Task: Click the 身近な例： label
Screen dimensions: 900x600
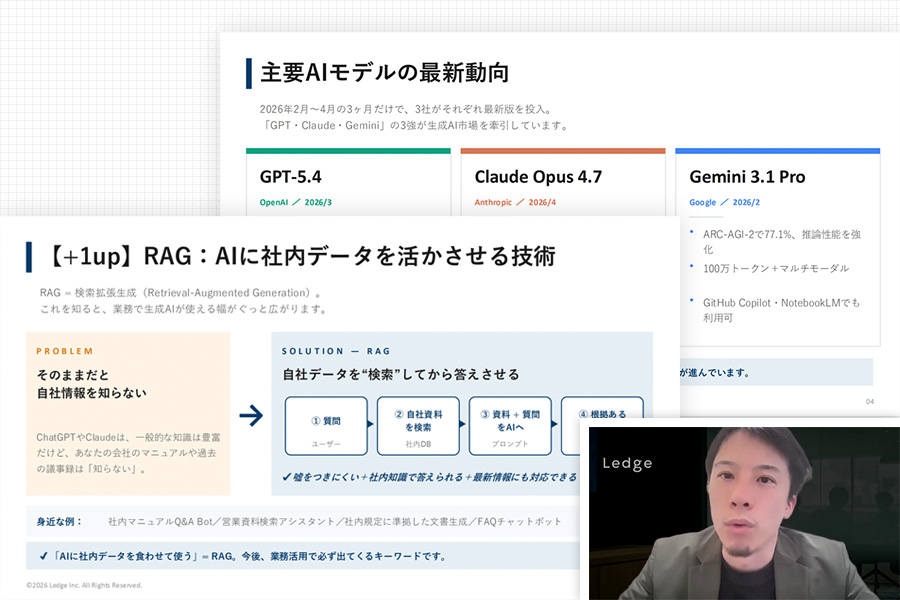Action: click(x=59, y=521)
